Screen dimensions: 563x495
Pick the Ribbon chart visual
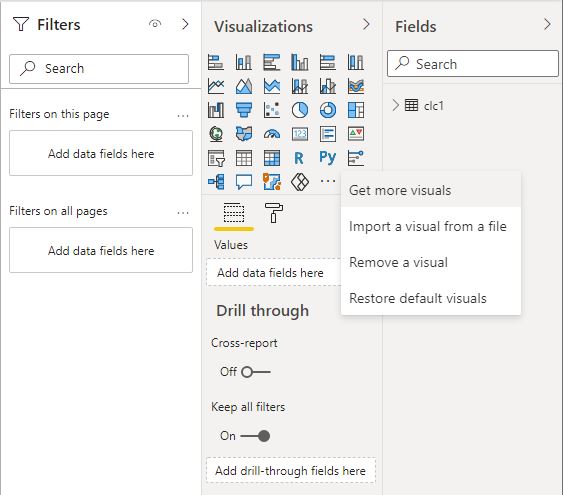356,86
